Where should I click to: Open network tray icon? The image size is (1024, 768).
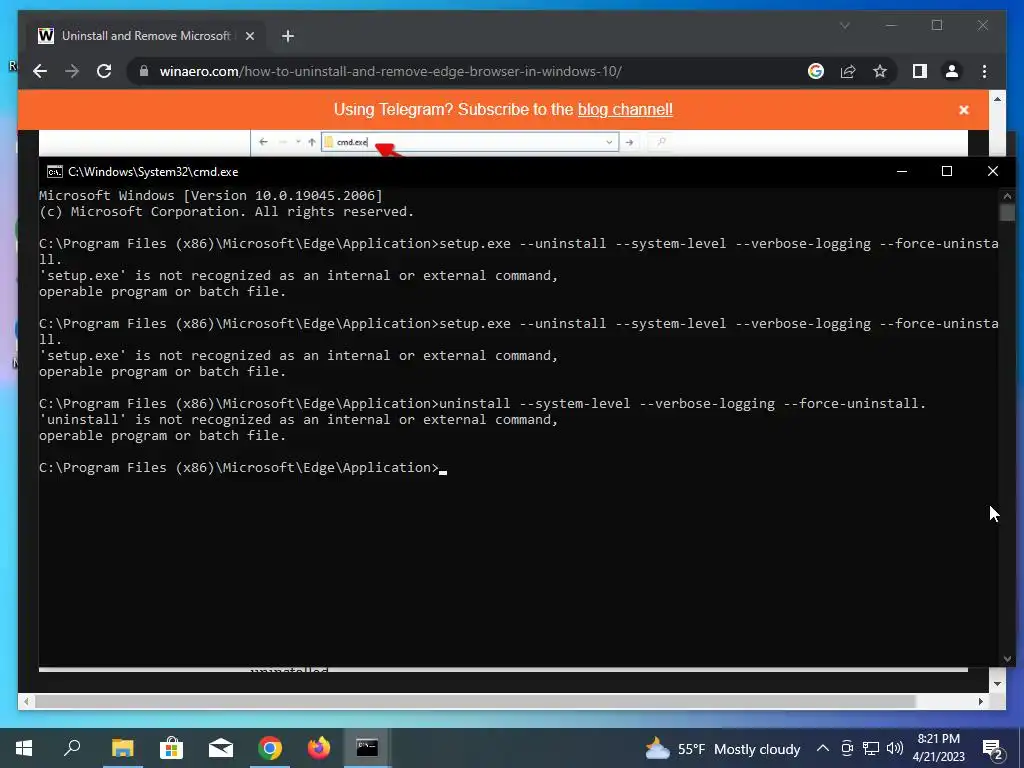(871, 748)
